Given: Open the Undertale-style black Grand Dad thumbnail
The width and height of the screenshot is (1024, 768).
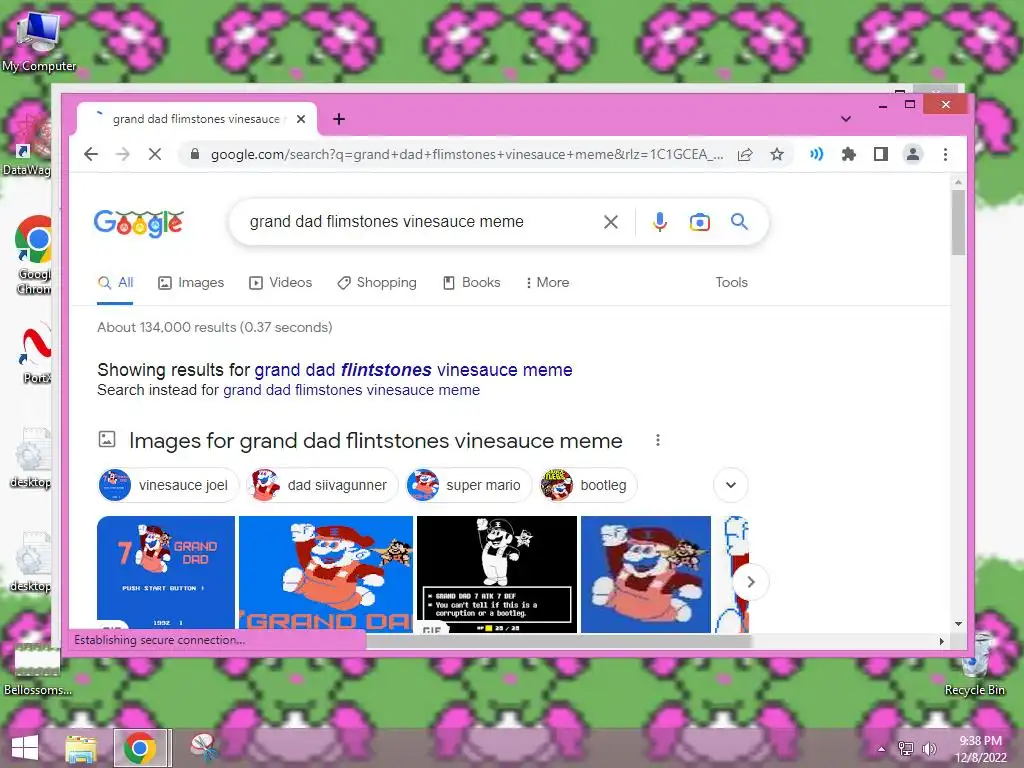Looking at the screenshot, I should point(497,574).
